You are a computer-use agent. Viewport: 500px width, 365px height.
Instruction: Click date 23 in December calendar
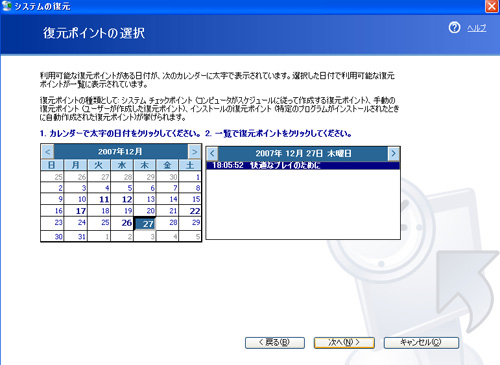coord(52,223)
